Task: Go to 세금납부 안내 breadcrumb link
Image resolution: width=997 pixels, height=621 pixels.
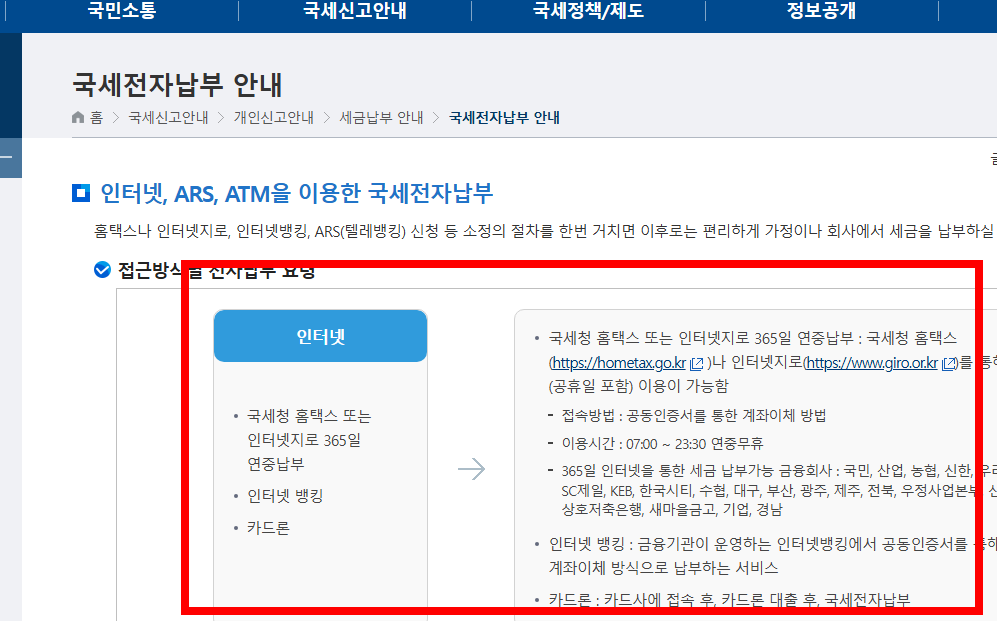Action: [x=381, y=118]
